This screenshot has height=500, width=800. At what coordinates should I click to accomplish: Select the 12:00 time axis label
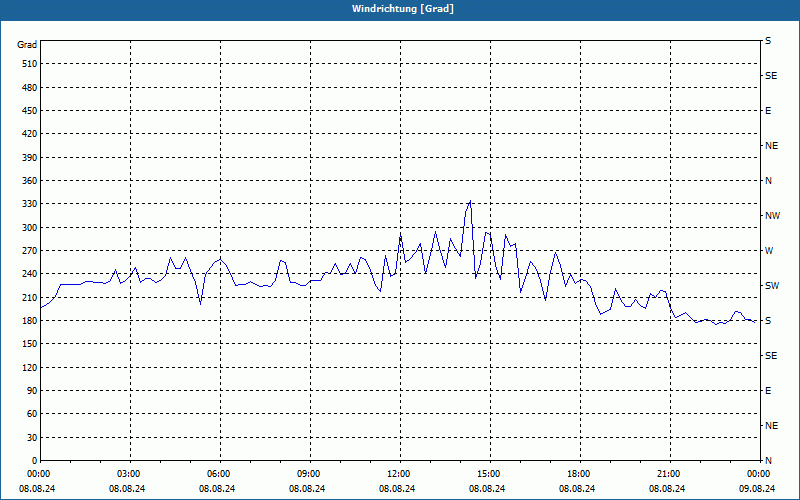click(x=397, y=474)
